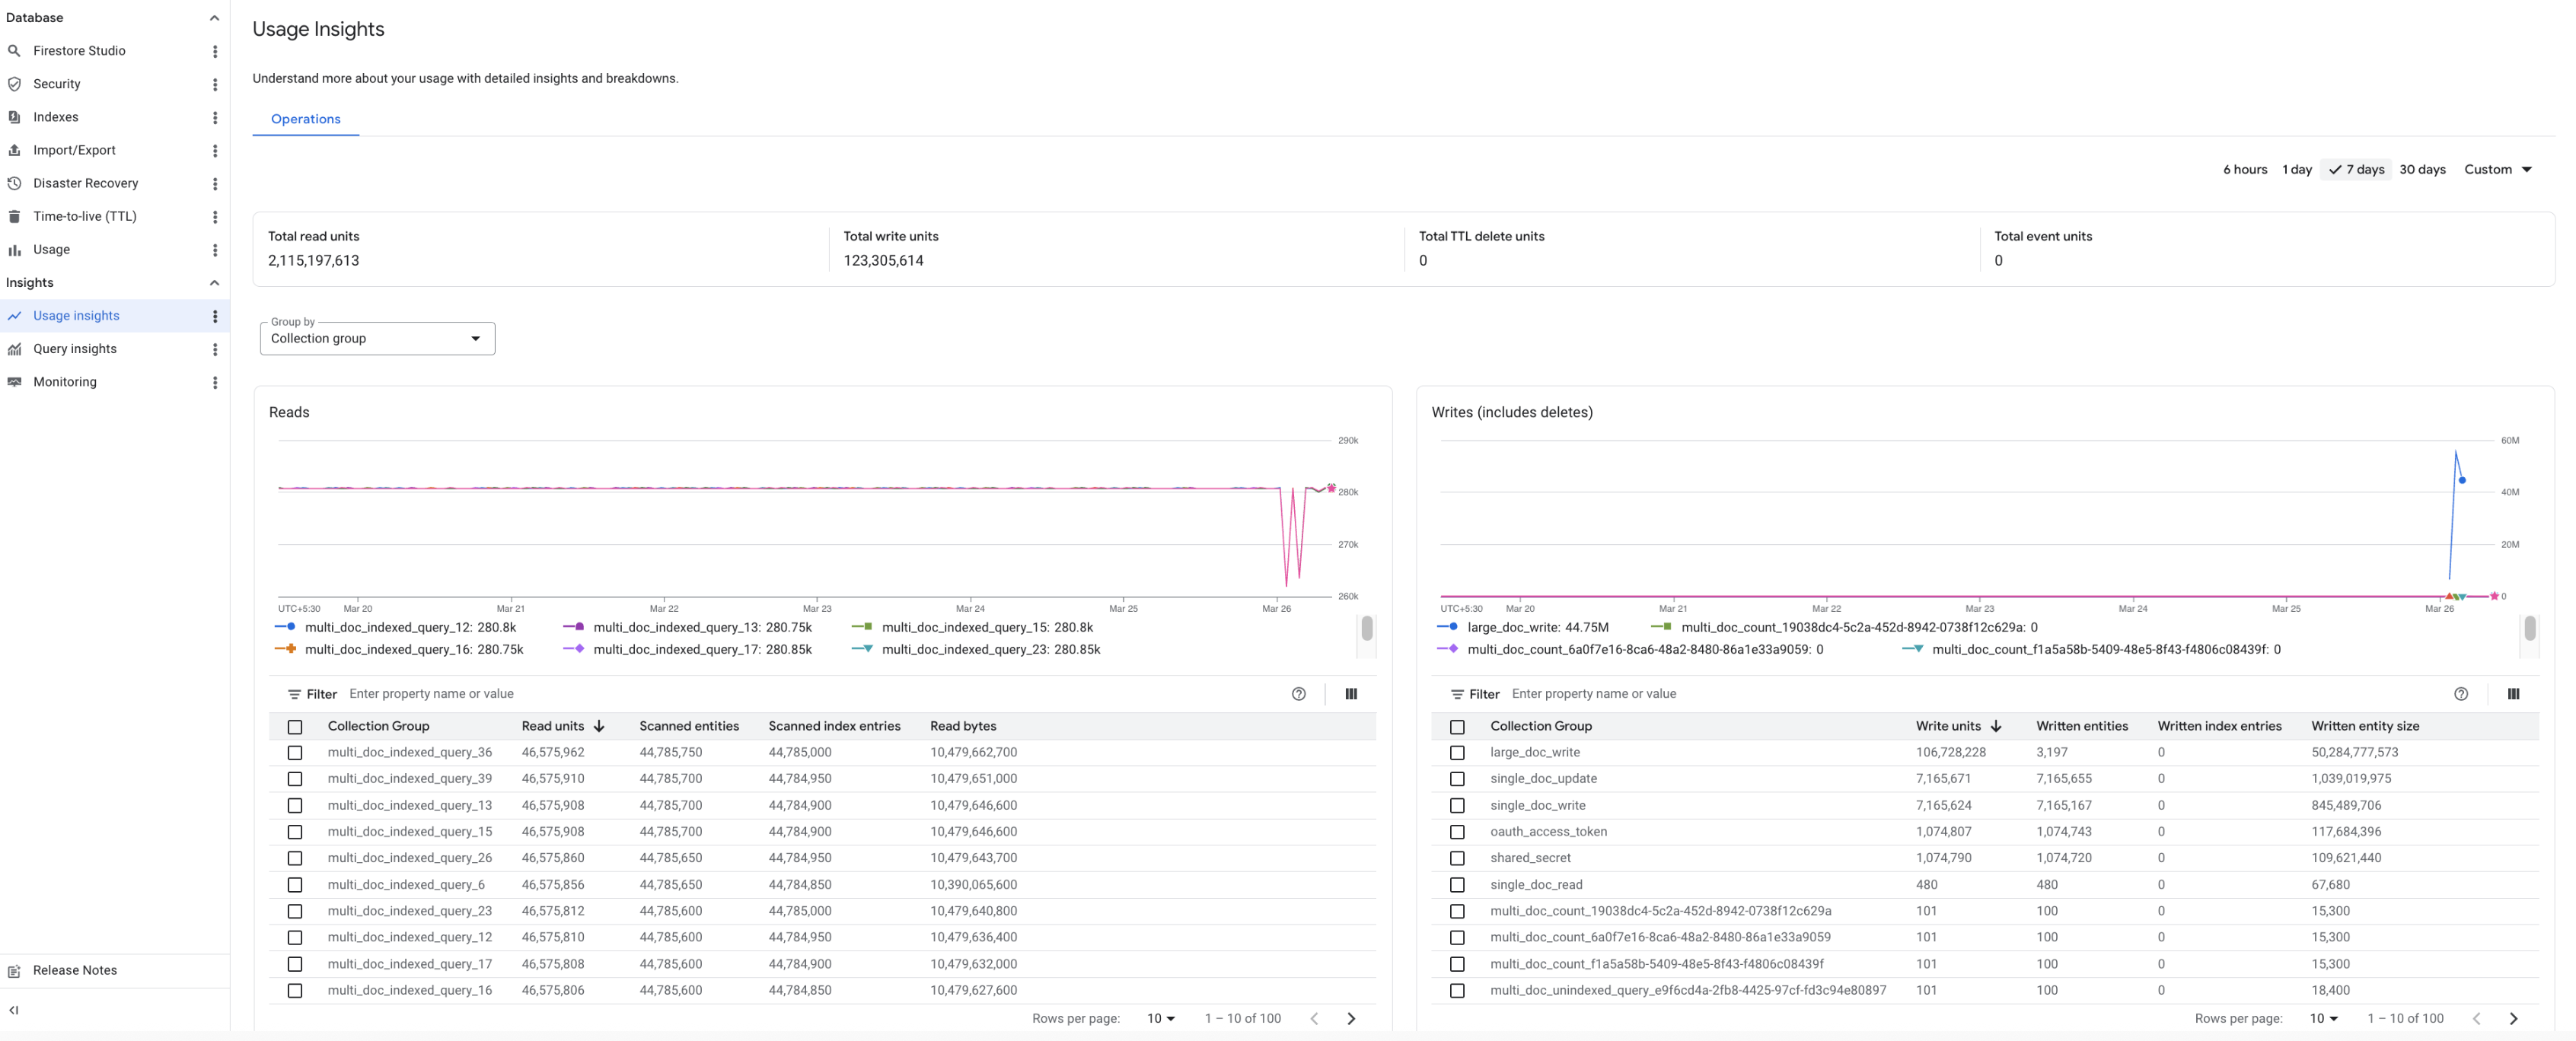The width and height of the screenshot is (2576, 1041).
Task: Open the Indexes panel
Action: click(x=56, y=117)
